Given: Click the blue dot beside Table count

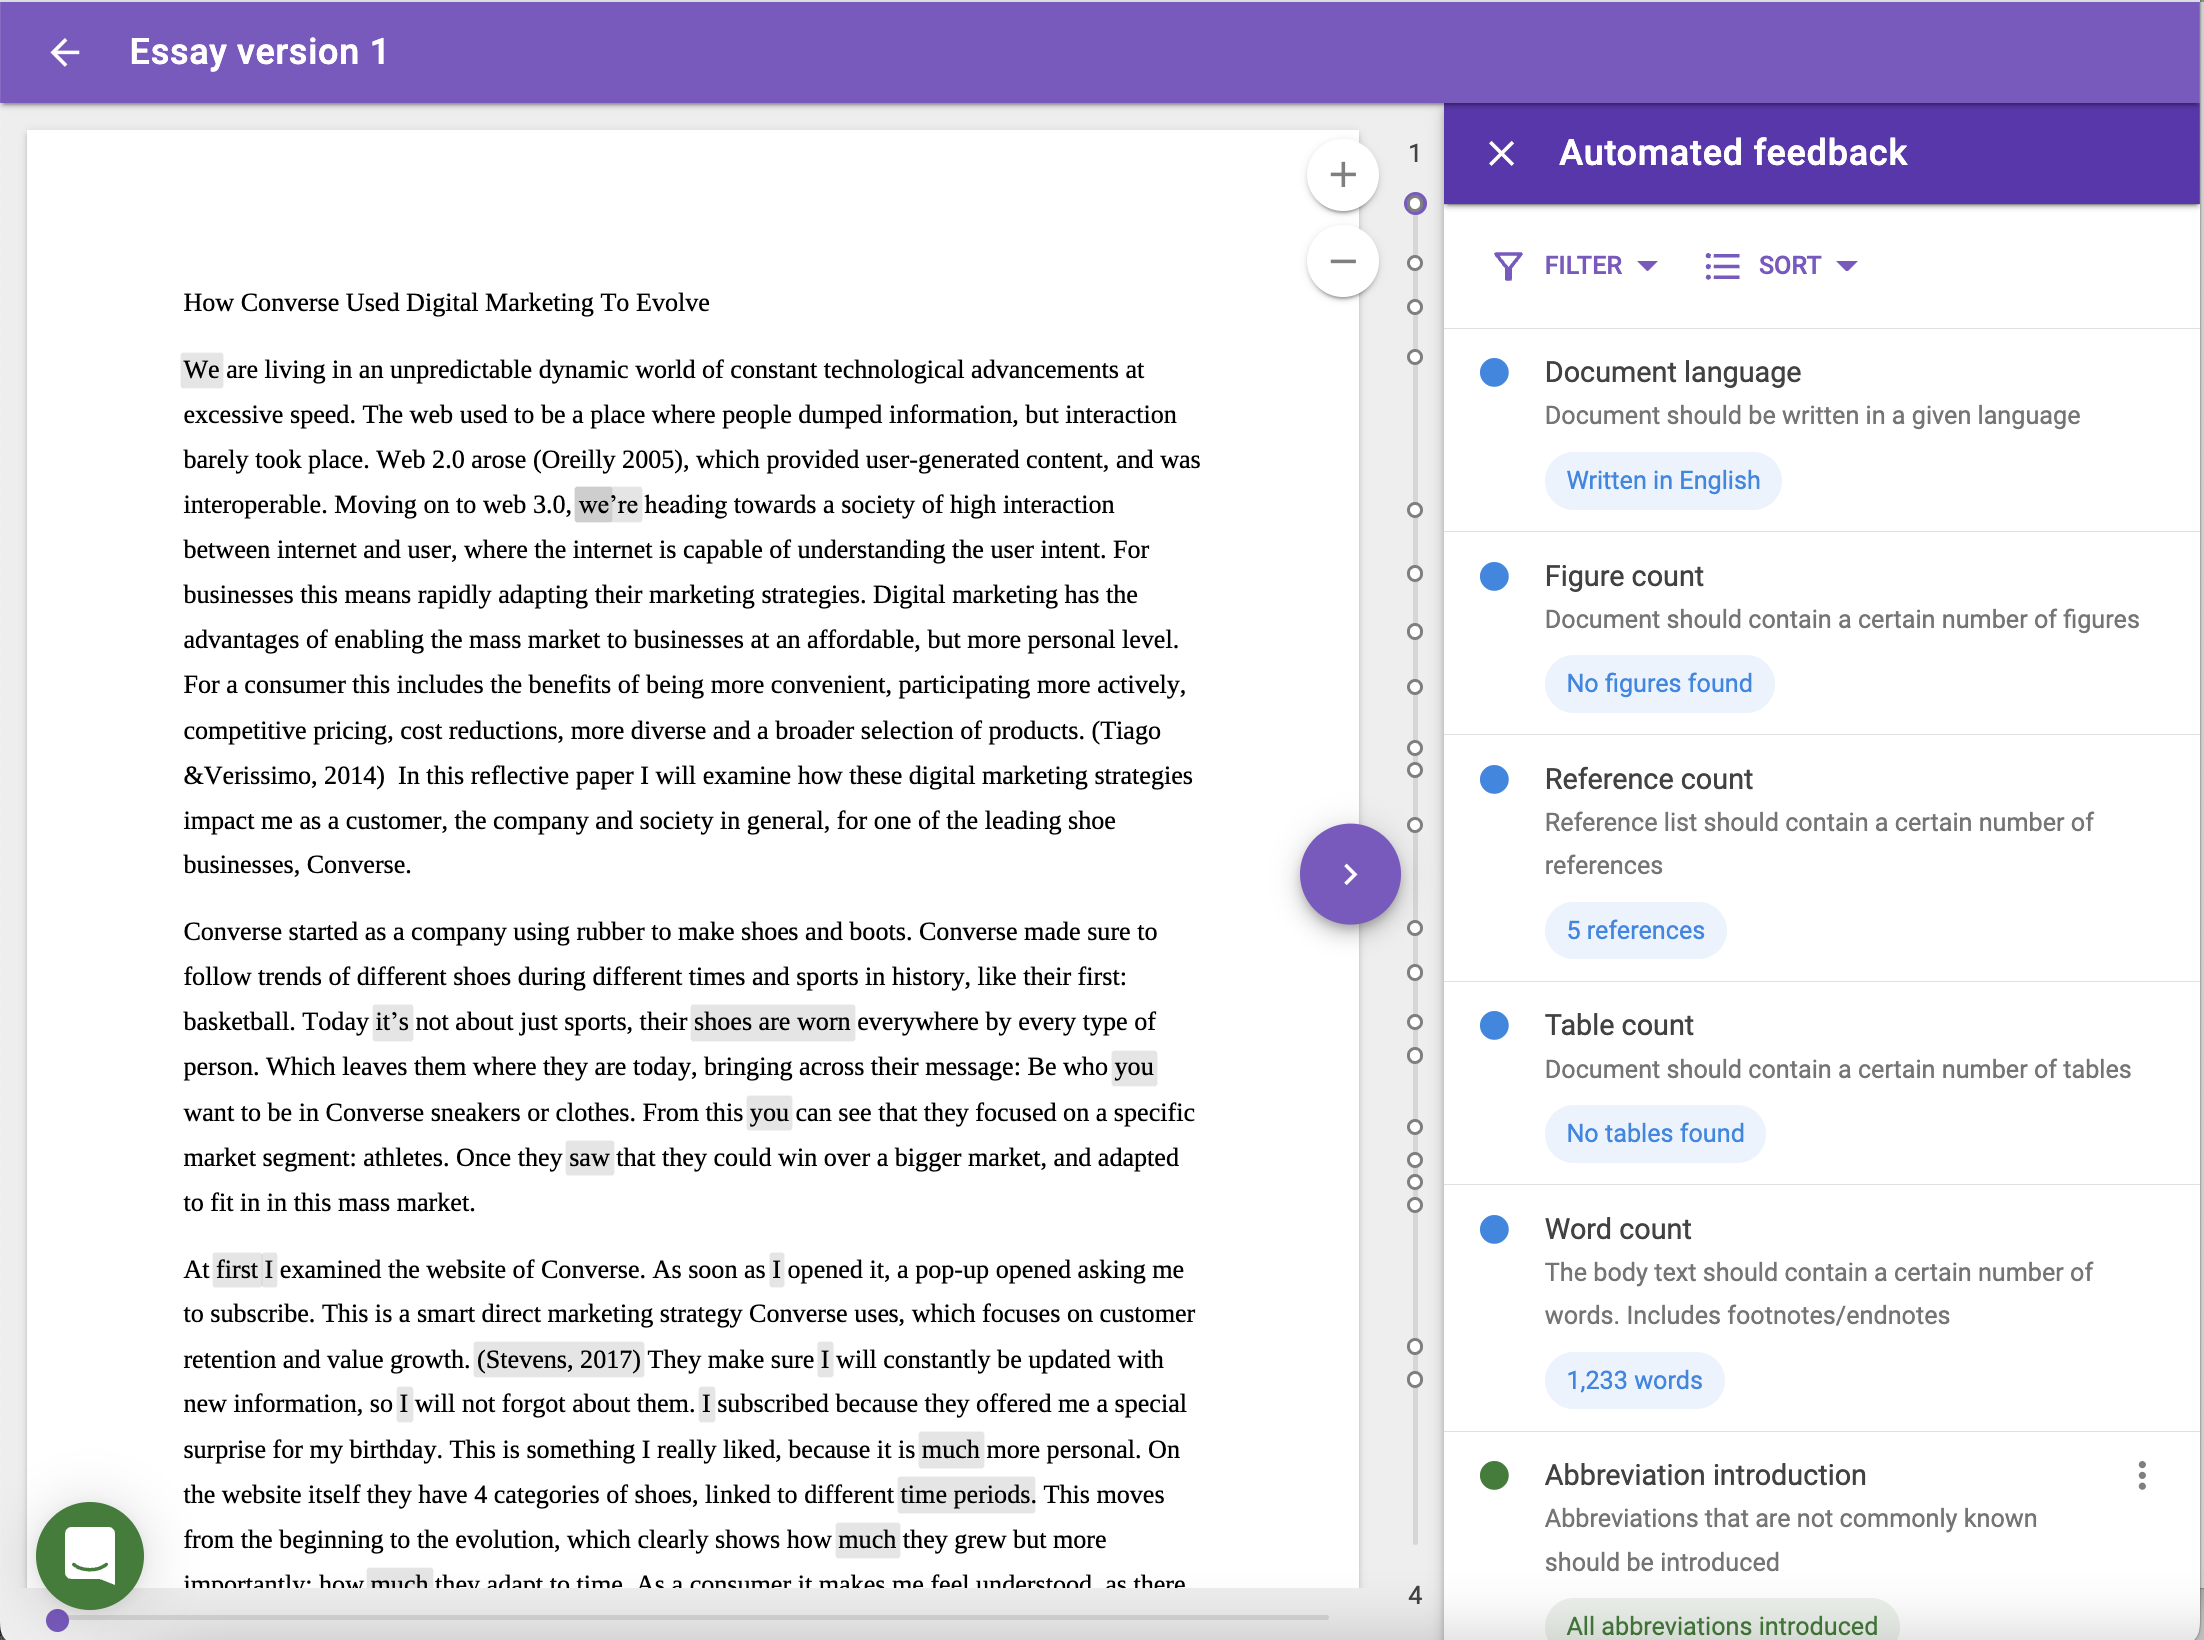Looking at the screenshot, I should pyautogui.click(x=1494, y=1026).
